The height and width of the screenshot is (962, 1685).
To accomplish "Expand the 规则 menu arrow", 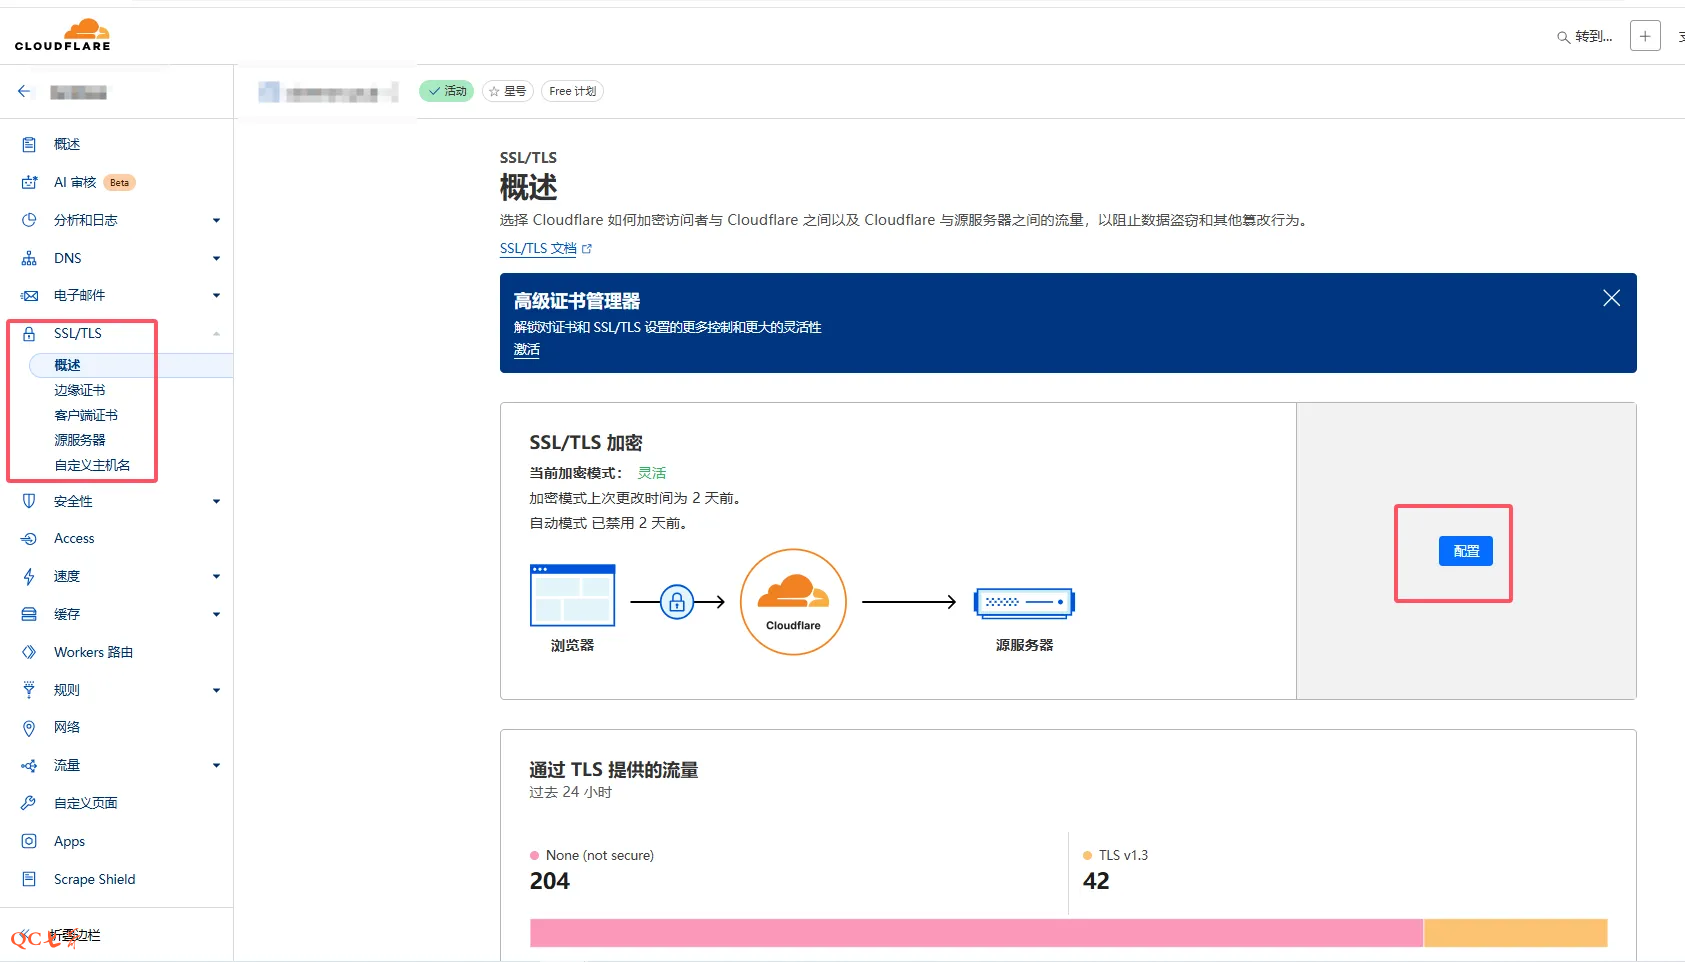I will [216, 691].
